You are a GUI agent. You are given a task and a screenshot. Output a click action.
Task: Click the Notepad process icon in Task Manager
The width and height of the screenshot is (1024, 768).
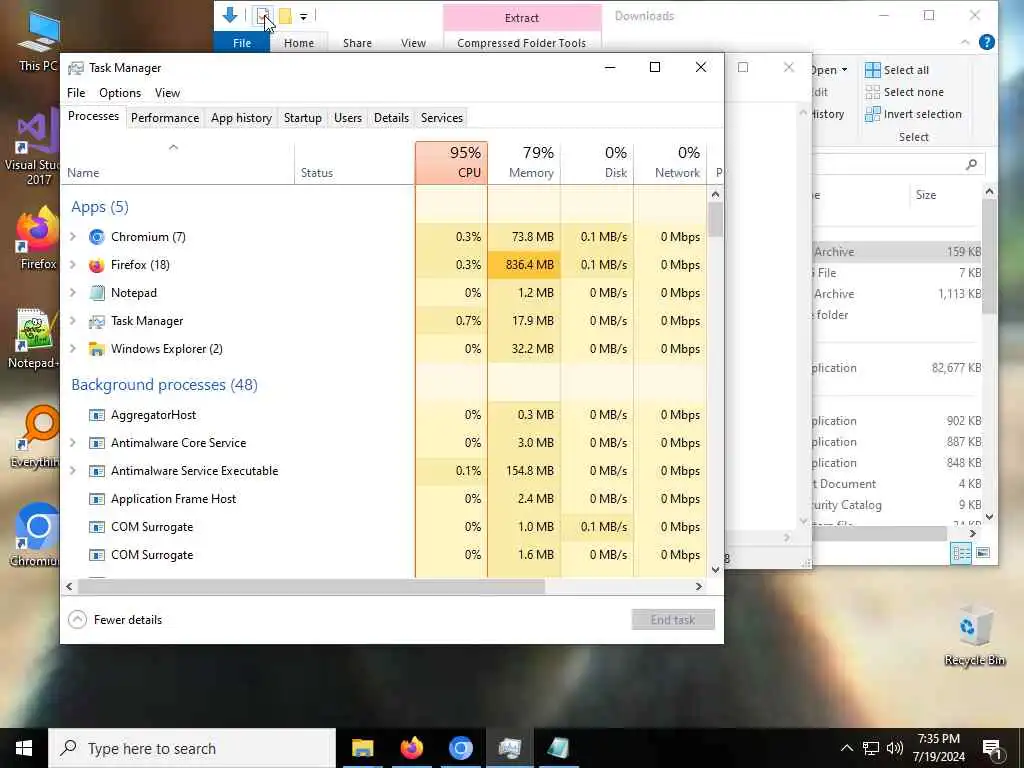pos(97,293)
